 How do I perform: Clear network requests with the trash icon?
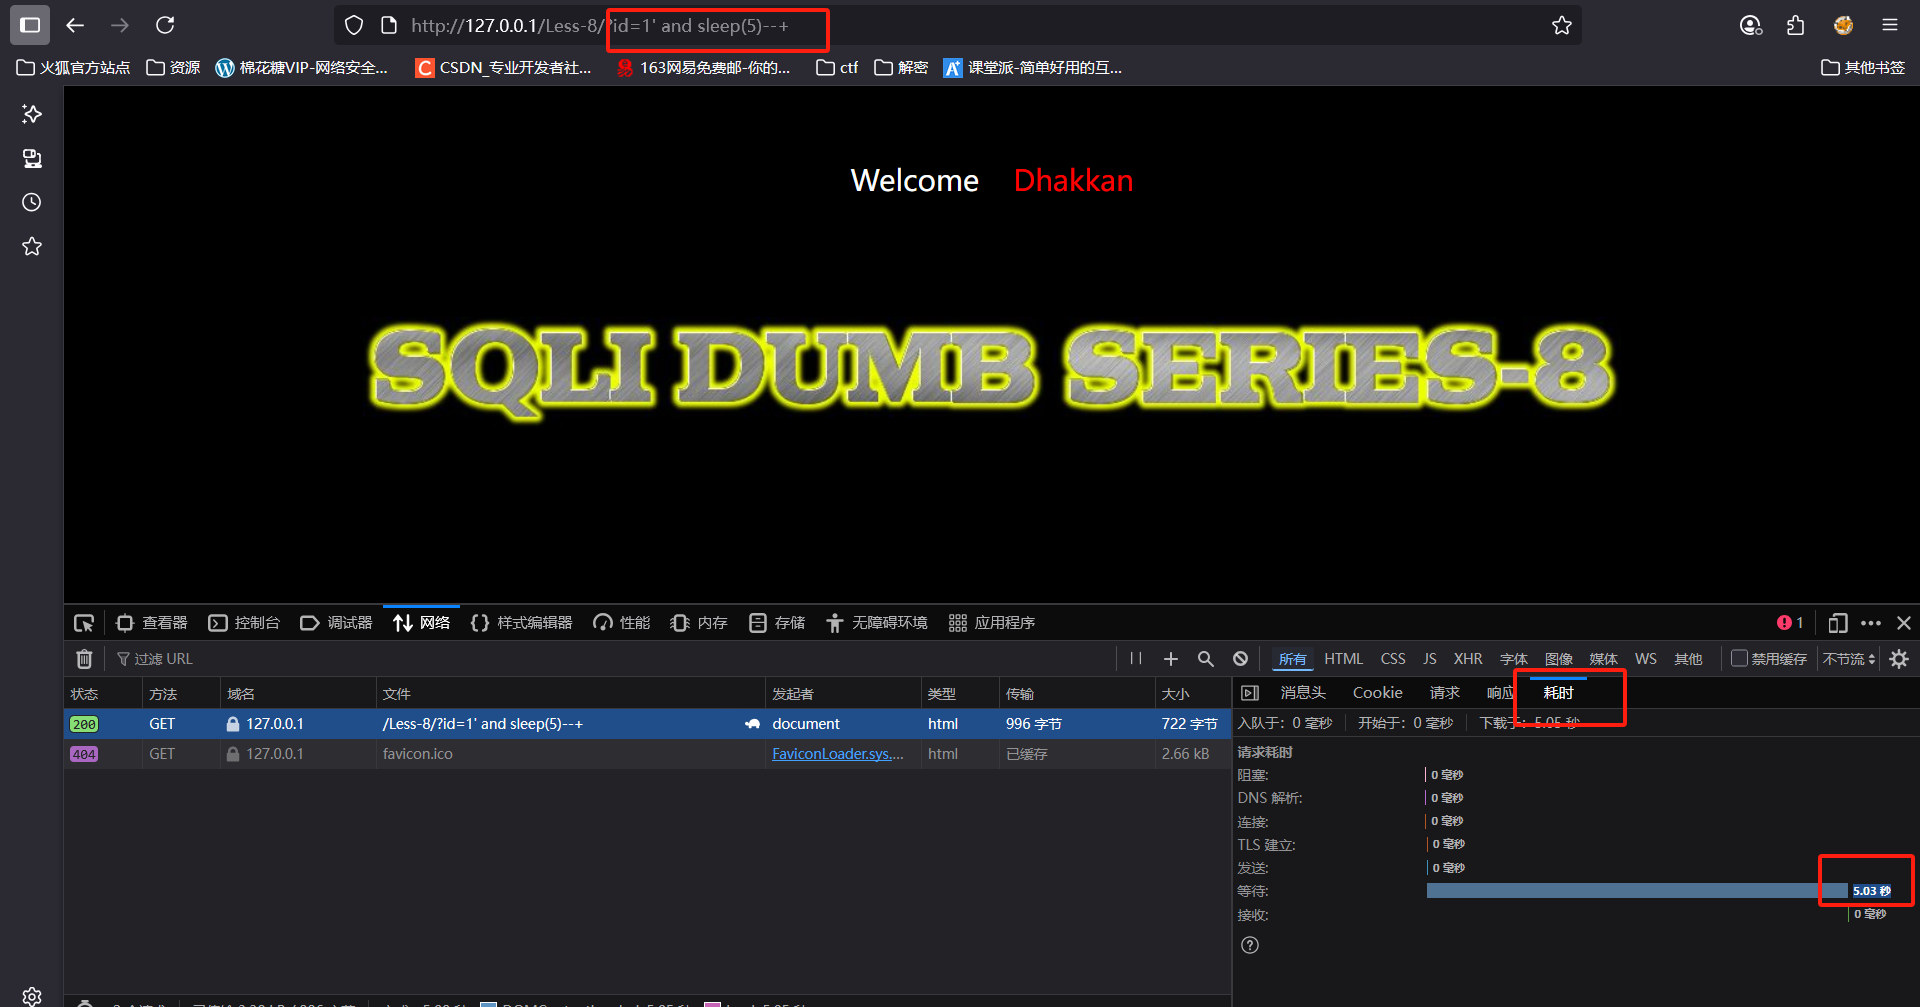pyautogui.click(x=84, y=658)
